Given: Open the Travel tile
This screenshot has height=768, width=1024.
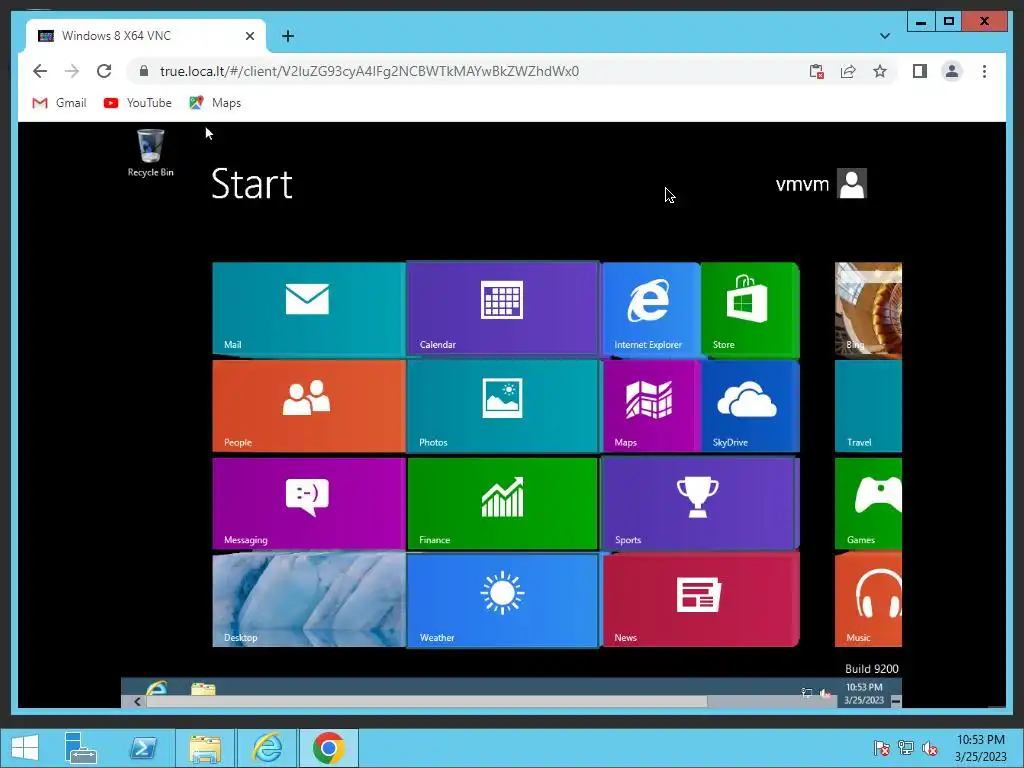Looking at the screenshot, I should 868,406.
